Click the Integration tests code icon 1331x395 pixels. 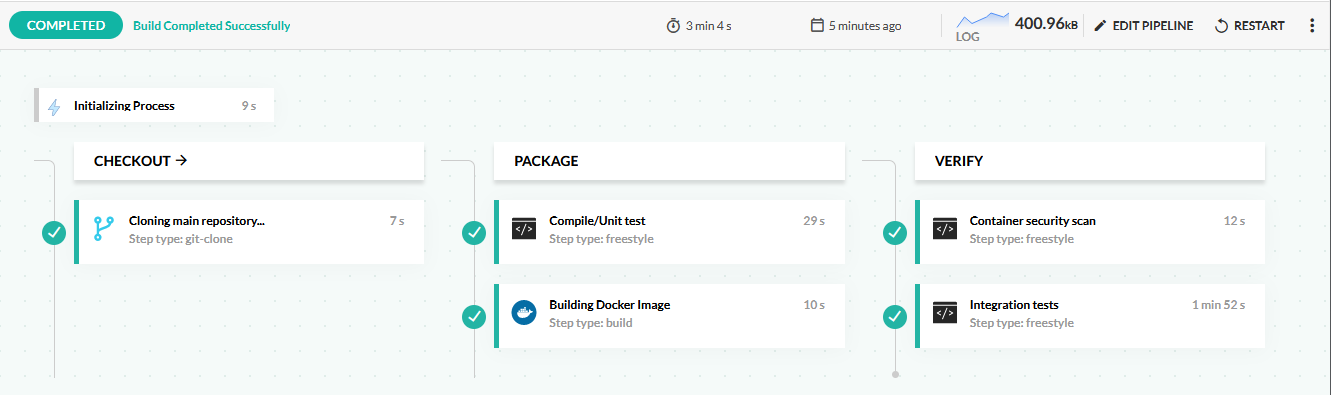tap(945, 313)
